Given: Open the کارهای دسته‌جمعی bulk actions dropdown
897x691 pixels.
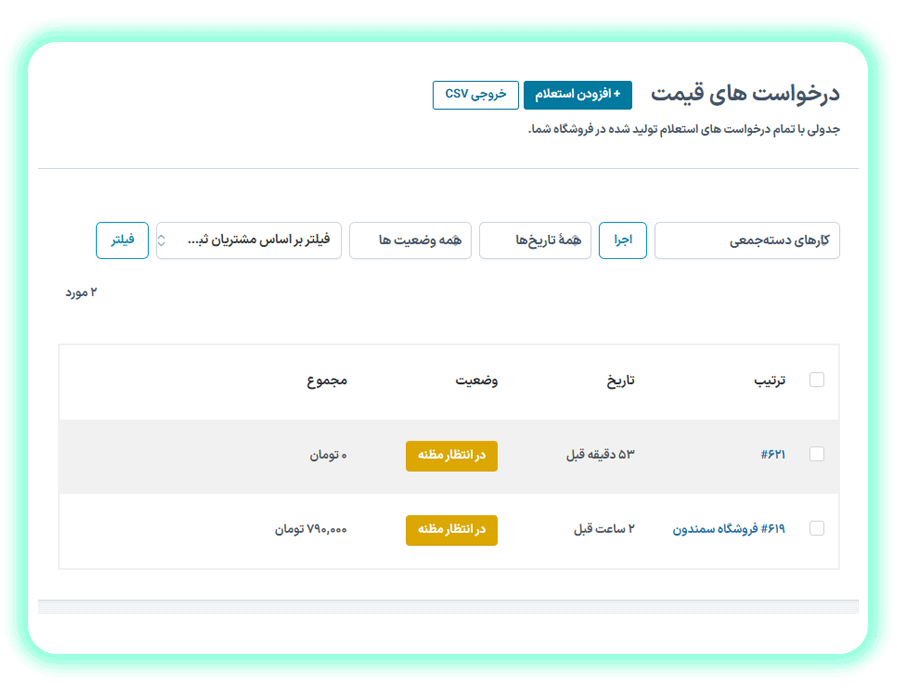Looking at the screenshot, I should click(747, 240).
